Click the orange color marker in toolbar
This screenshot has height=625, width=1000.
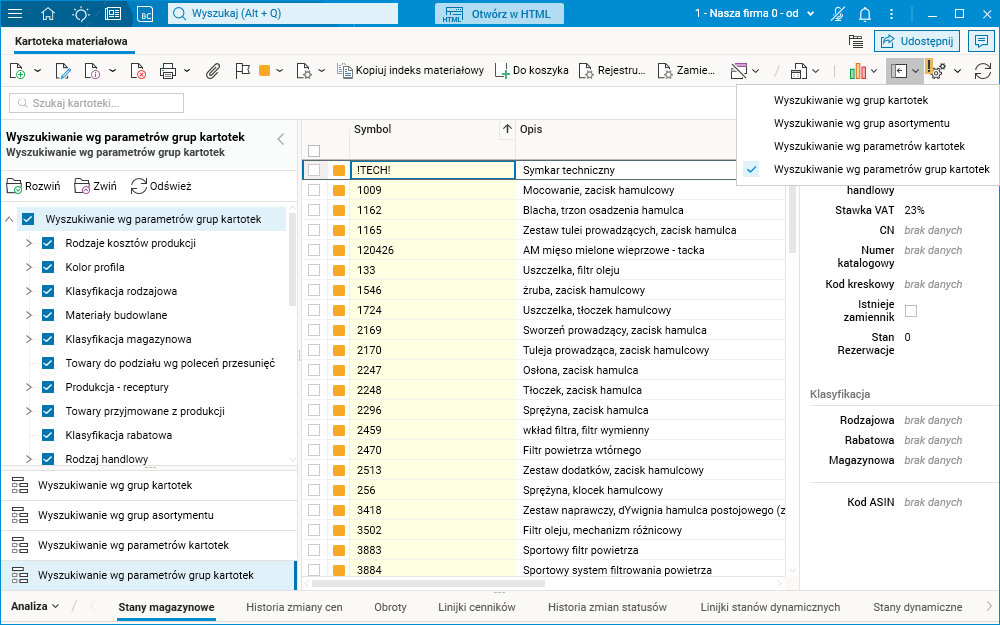click(x=265, y=71)
